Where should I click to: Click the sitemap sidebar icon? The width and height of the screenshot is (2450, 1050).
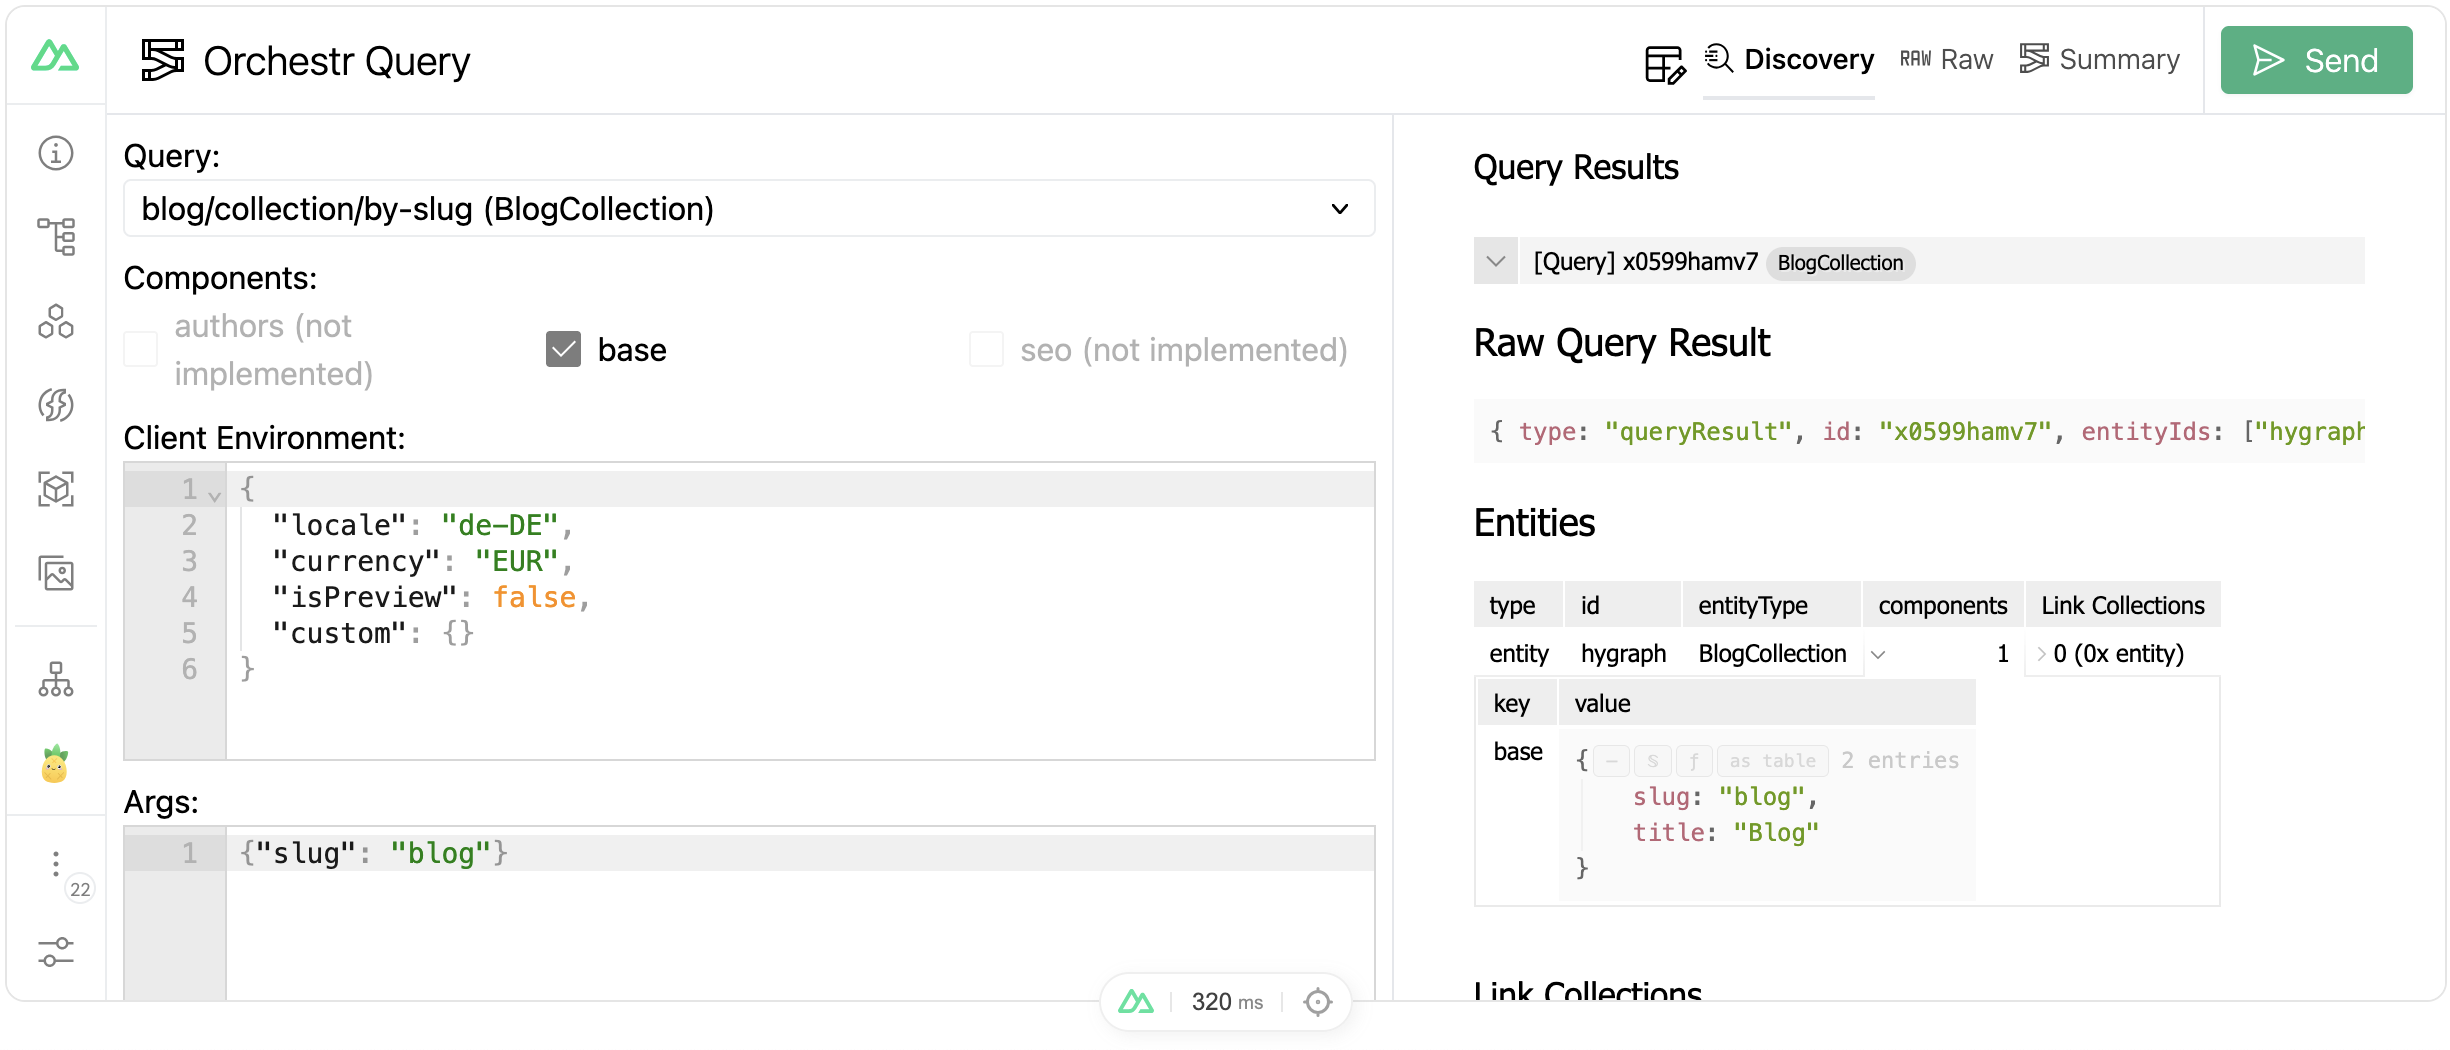pyautogui.click(x=55, y=681)
